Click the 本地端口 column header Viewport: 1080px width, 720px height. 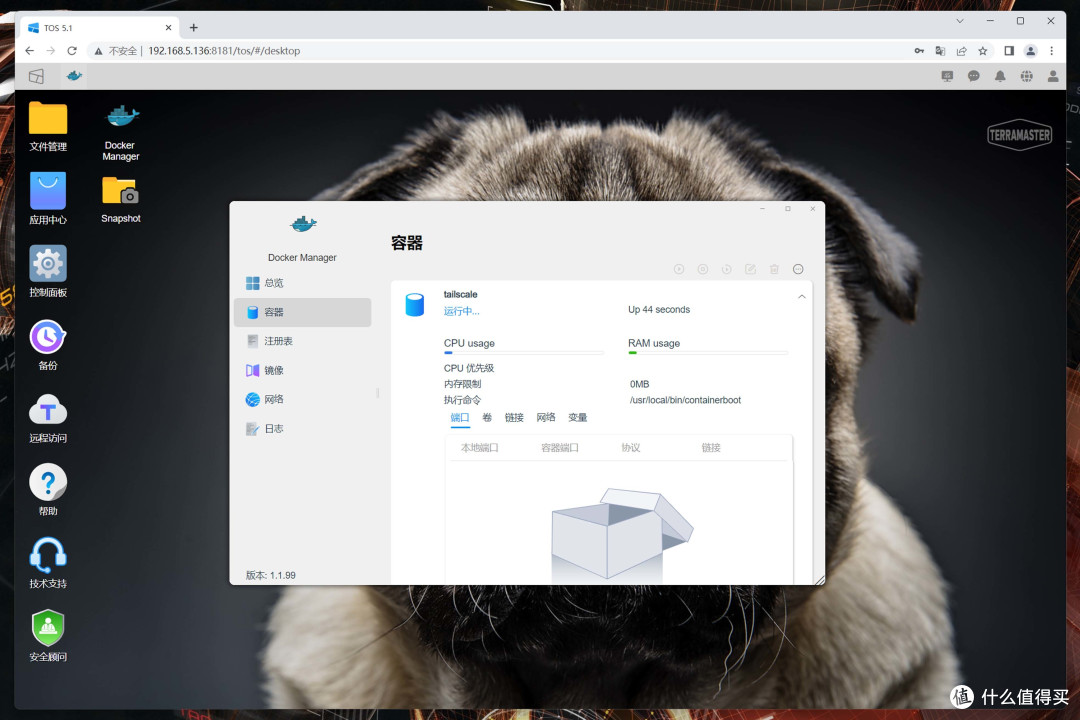coord(479,448)
